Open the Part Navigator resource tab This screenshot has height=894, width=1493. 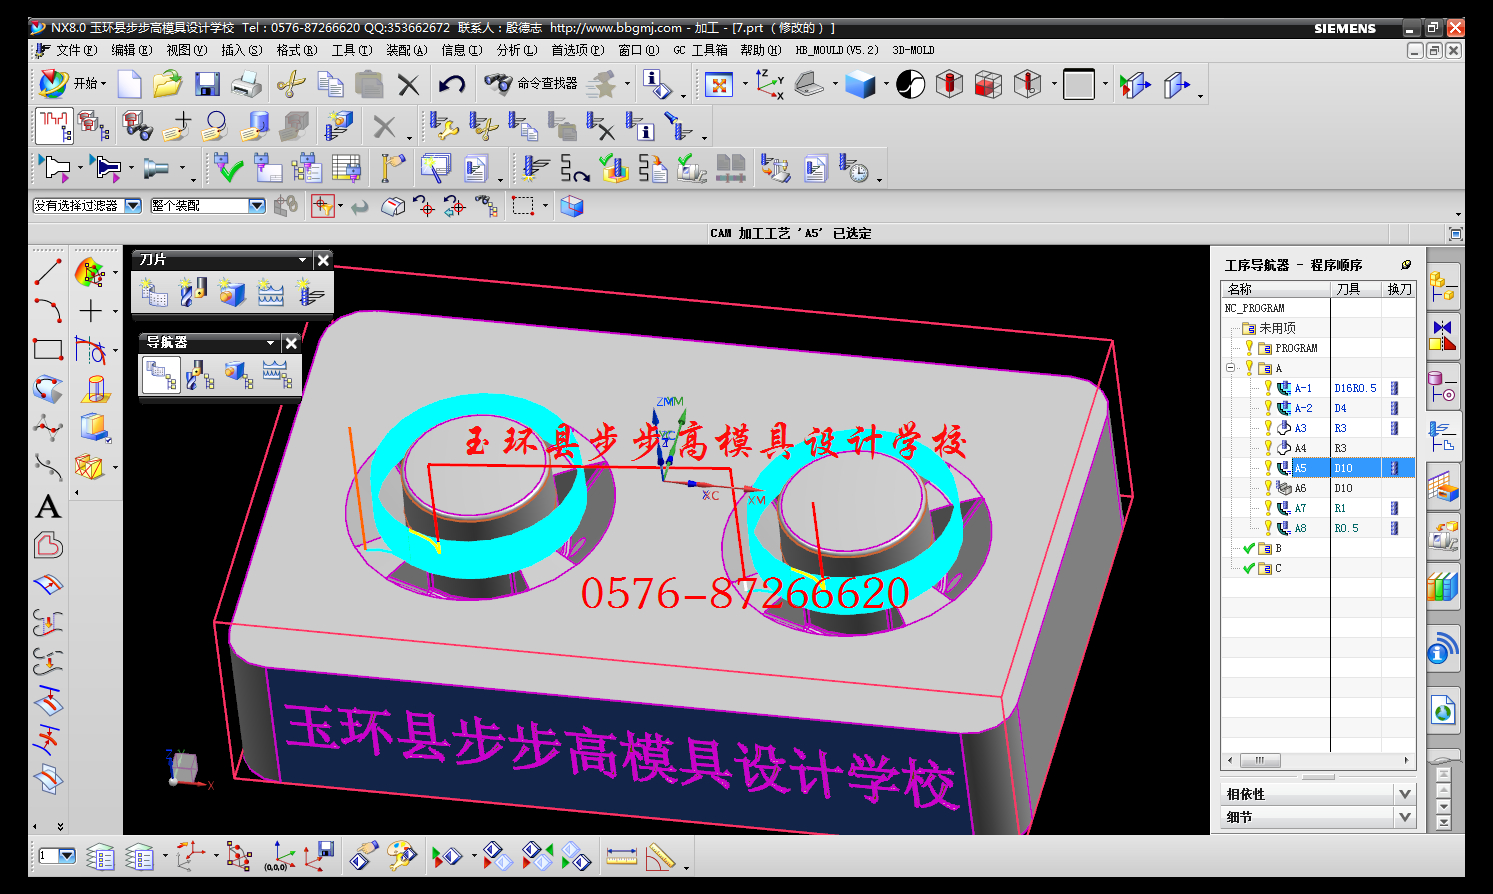1443,386
